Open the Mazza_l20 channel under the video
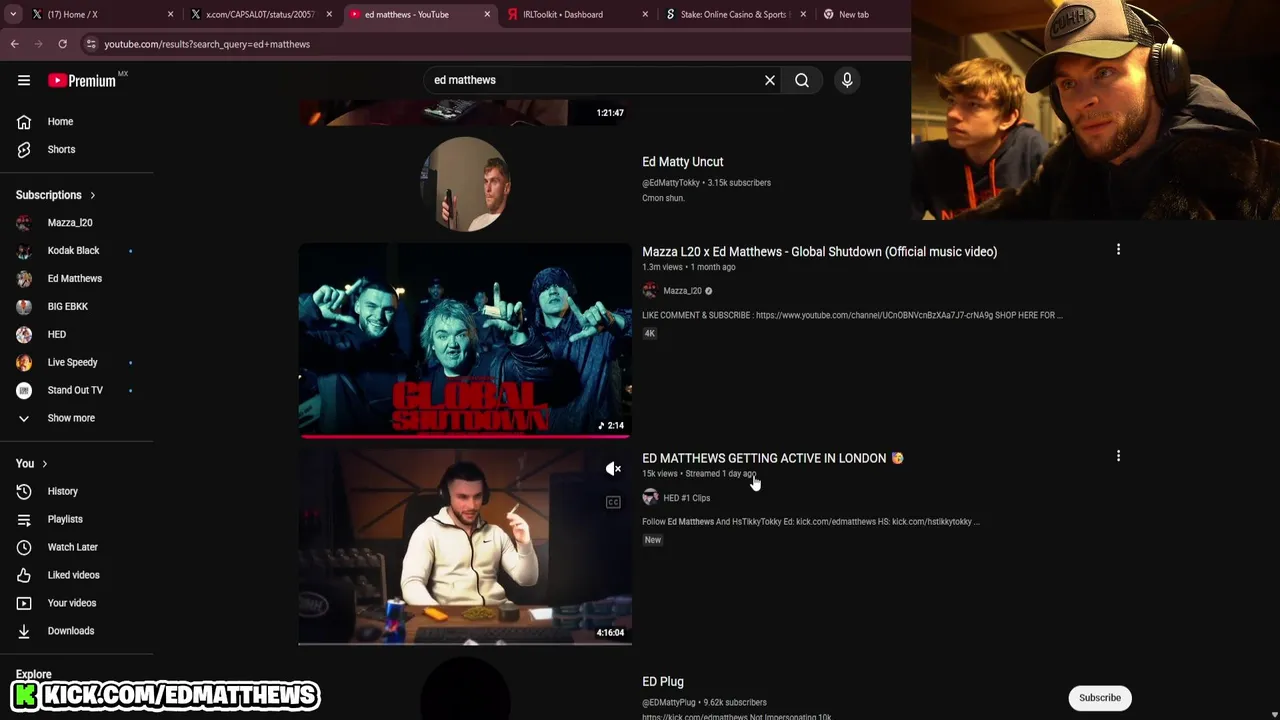Viewport: 1280px width, 720px height. point(683,291)
